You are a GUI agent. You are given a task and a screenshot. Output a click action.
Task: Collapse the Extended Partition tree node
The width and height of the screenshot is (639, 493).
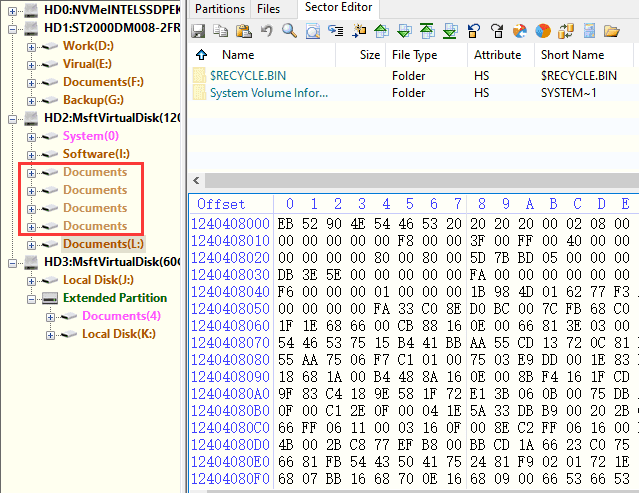pos(32,298)
